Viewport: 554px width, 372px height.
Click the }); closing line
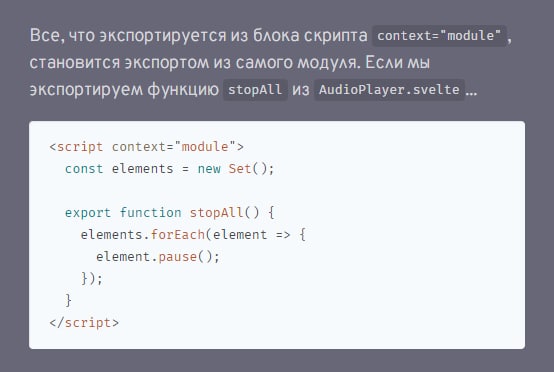coord(92,278)
